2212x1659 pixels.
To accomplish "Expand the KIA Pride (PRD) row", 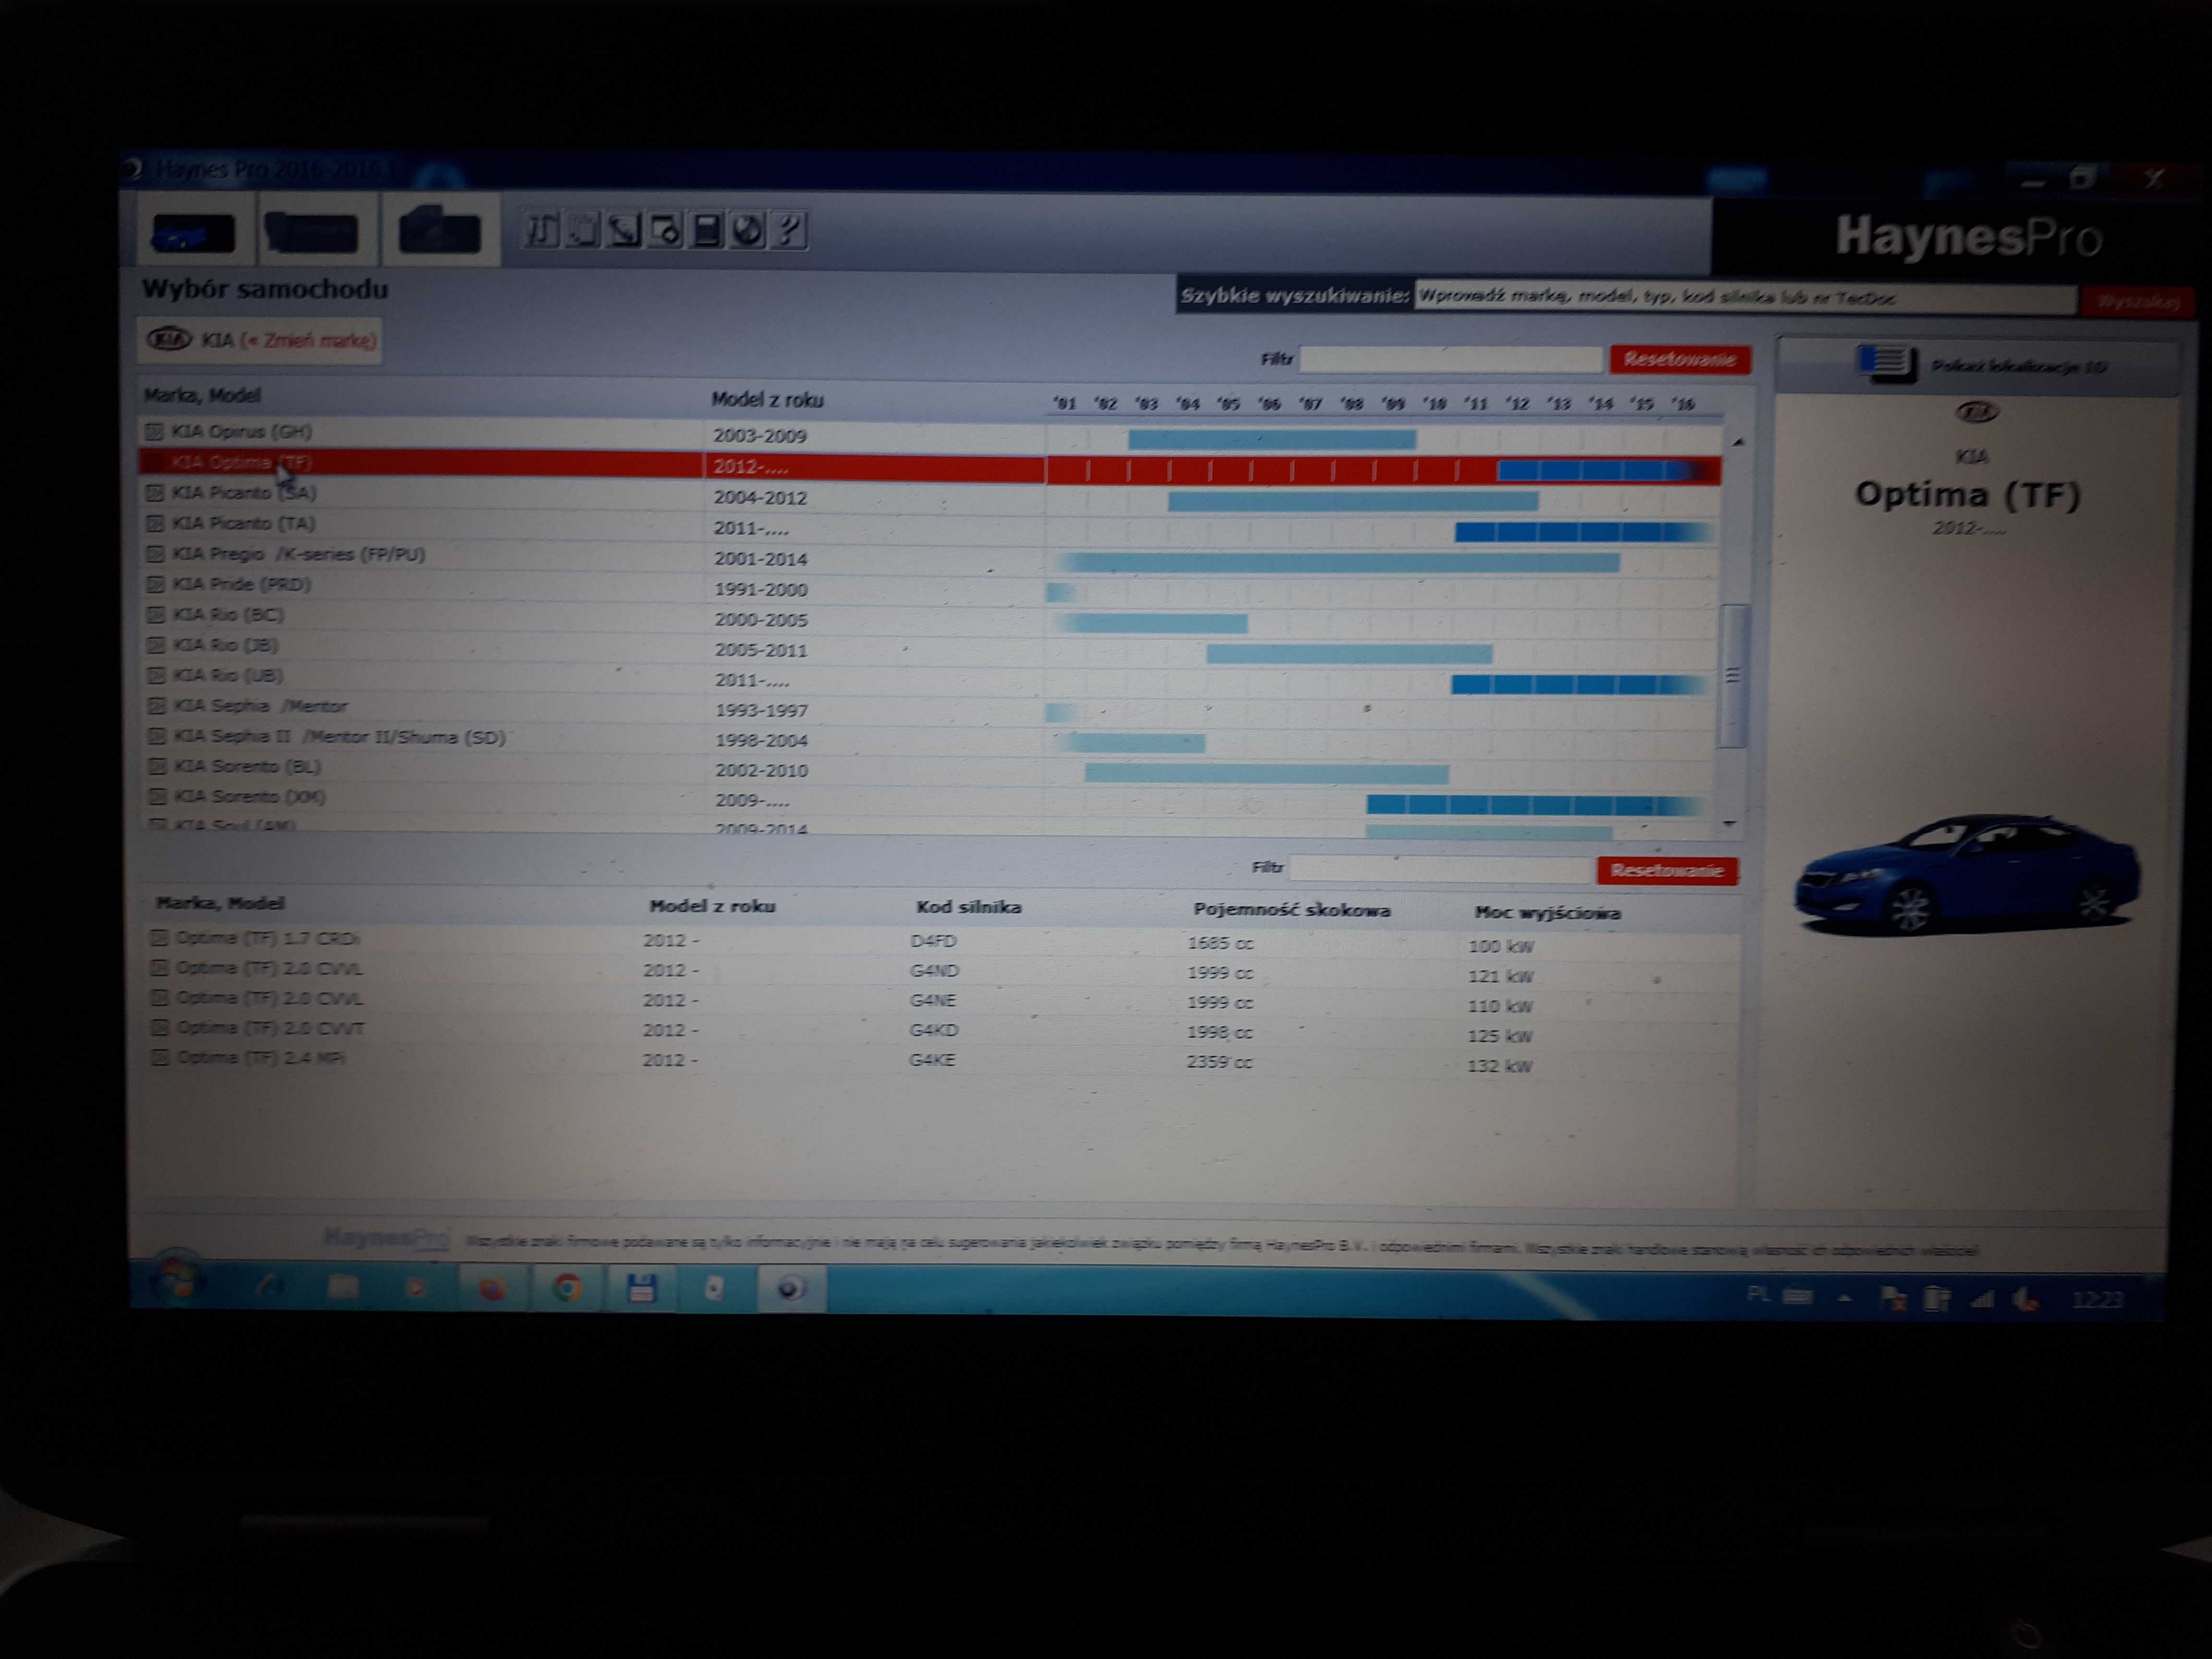I will tap(156, 584).
